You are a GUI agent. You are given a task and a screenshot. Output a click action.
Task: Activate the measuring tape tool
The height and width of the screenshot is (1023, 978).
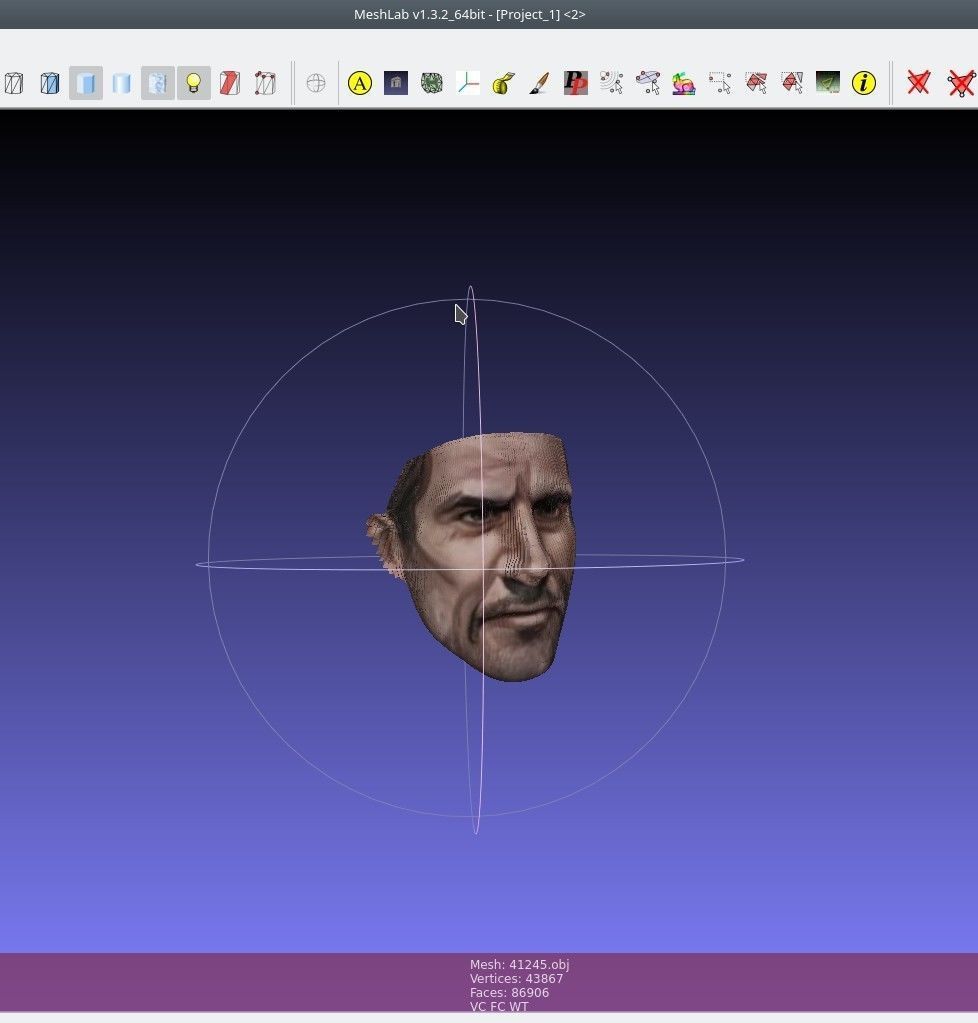tap(502, 84)
